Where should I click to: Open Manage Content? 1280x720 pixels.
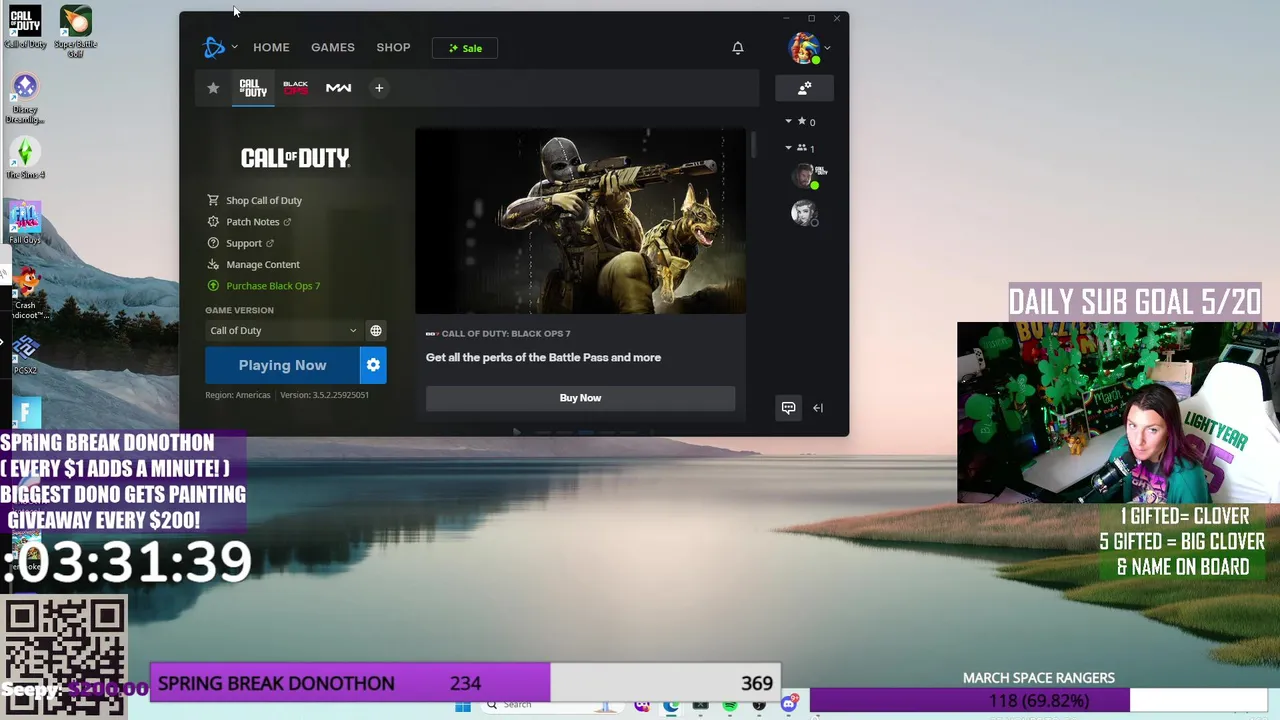(x=263, y=264)
